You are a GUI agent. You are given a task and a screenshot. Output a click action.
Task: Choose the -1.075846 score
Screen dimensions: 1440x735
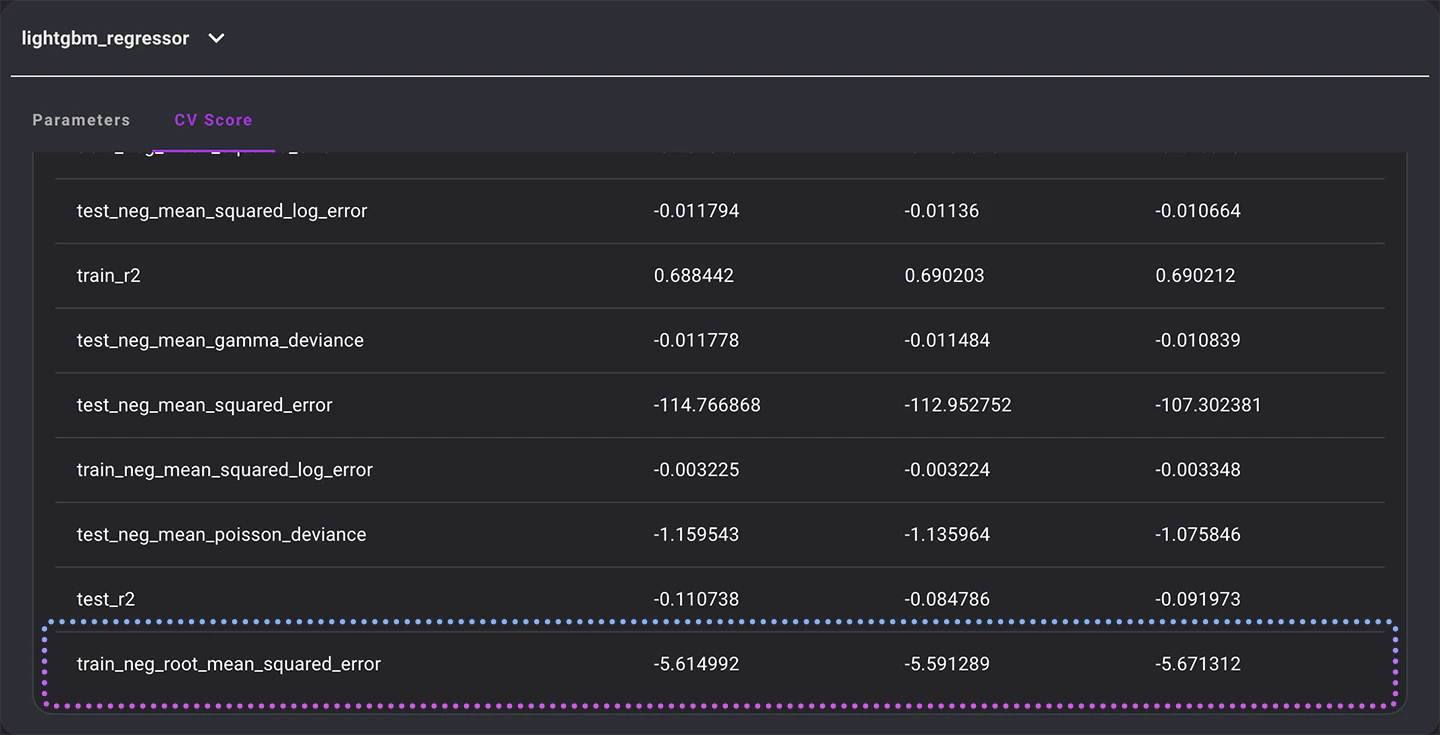(x=1198, y=534)
